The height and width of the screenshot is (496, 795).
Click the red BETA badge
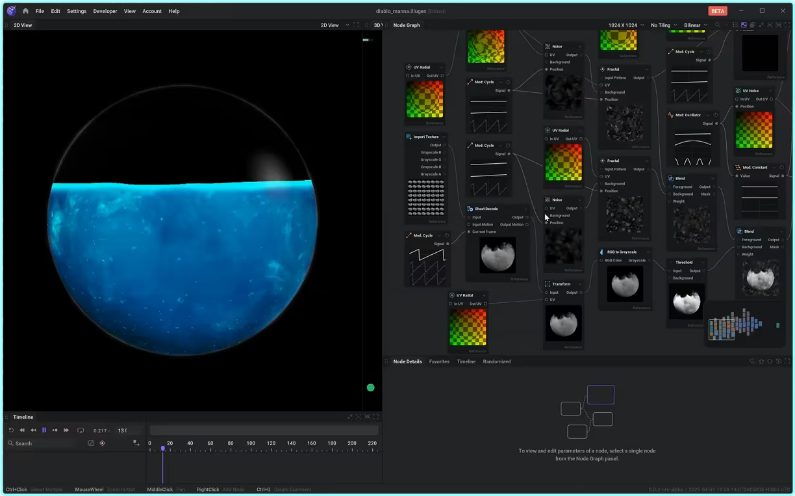(717, 11)
